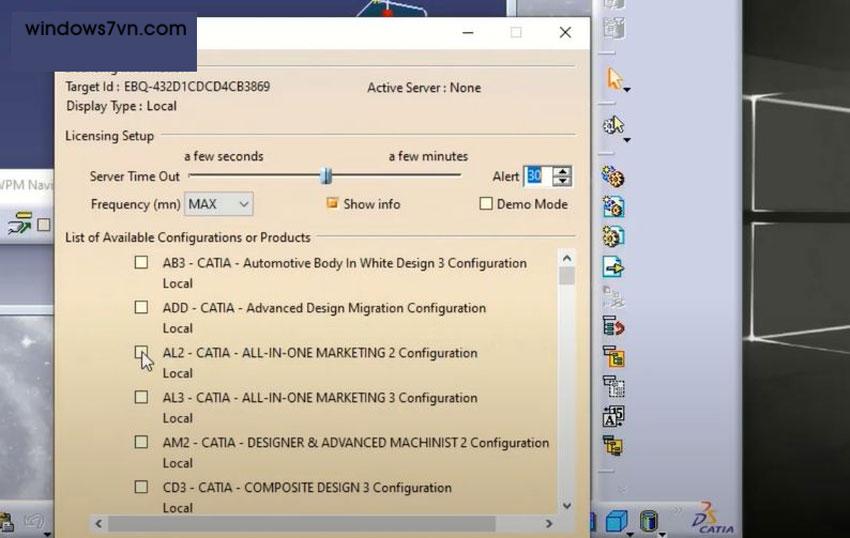Minimize the licensing dialog window
The width and height of the screenshot is (850, 538).
point(468,33)
